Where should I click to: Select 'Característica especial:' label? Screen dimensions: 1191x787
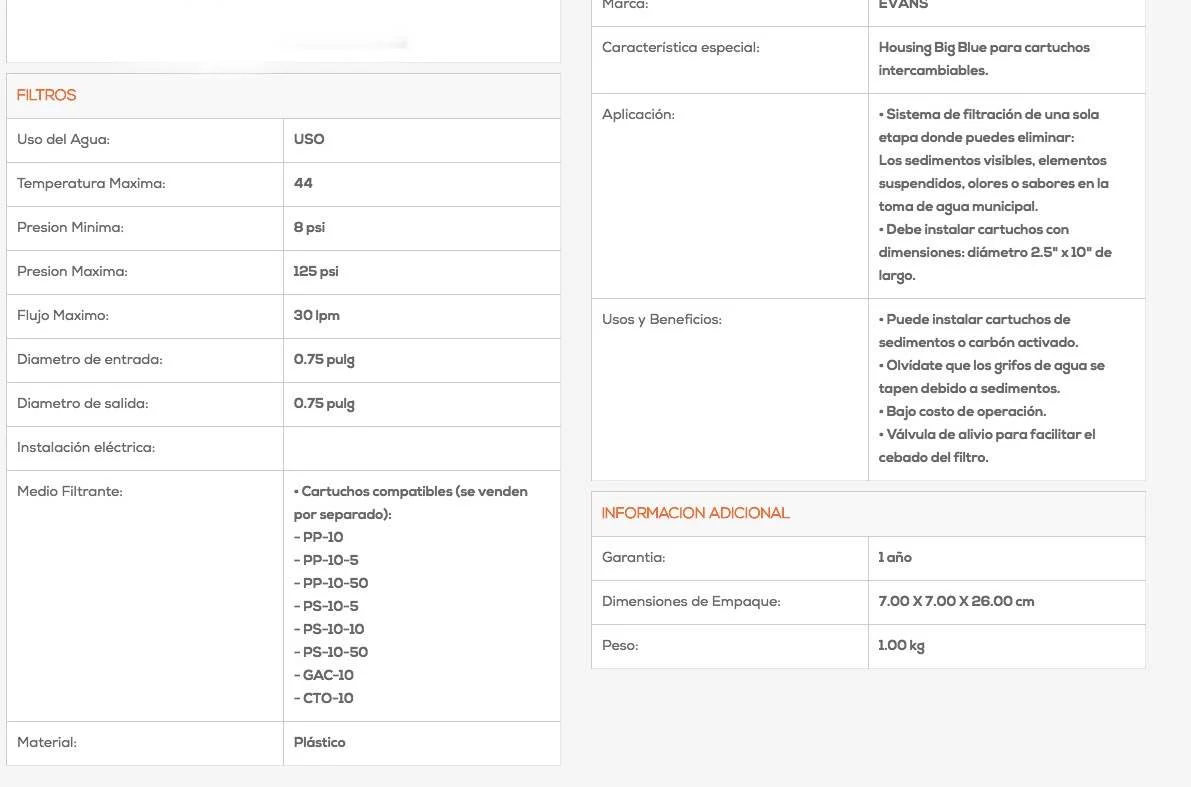point(681,48)
